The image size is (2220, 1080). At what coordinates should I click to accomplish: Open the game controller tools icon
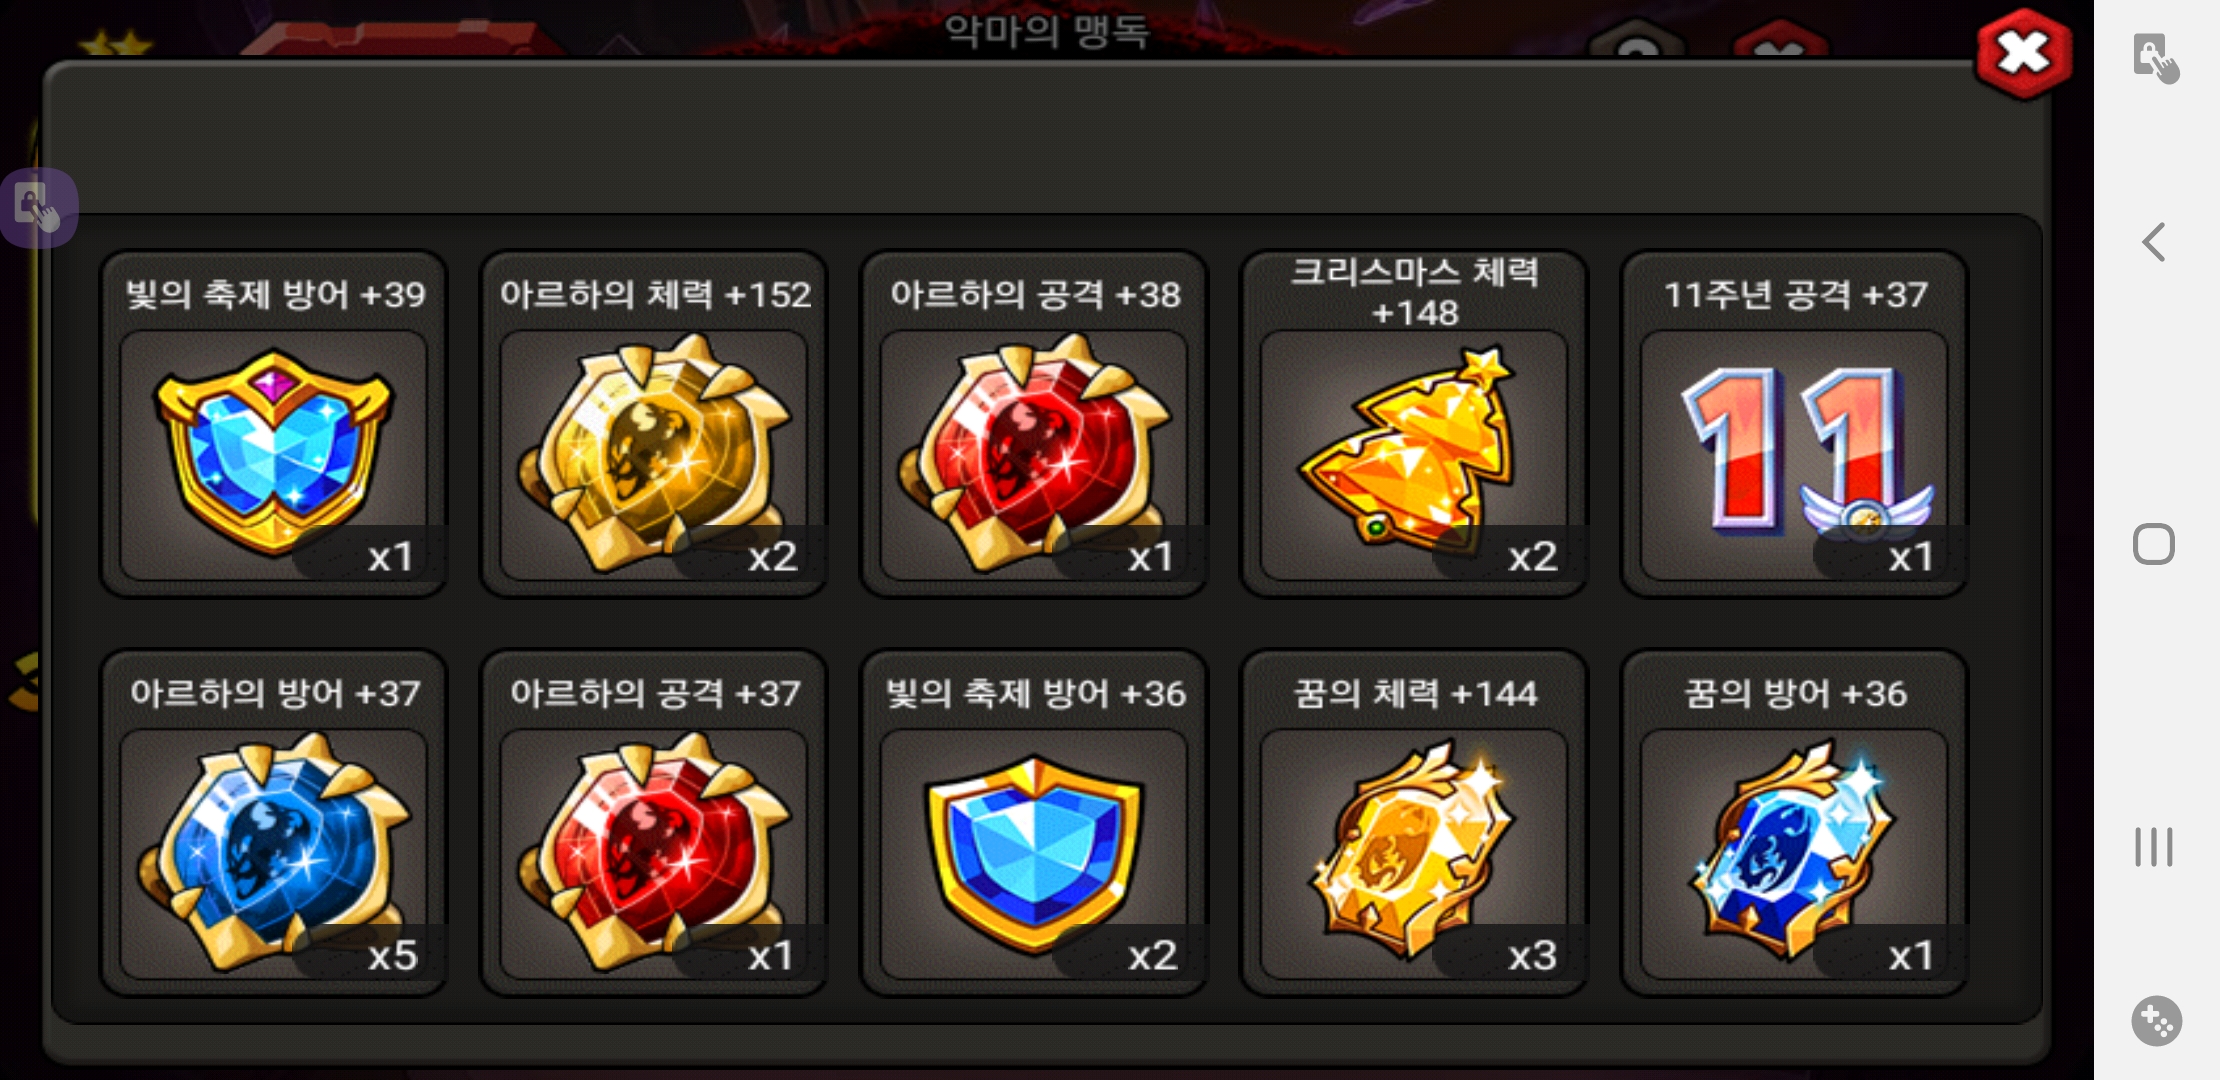point(2156,1021)
